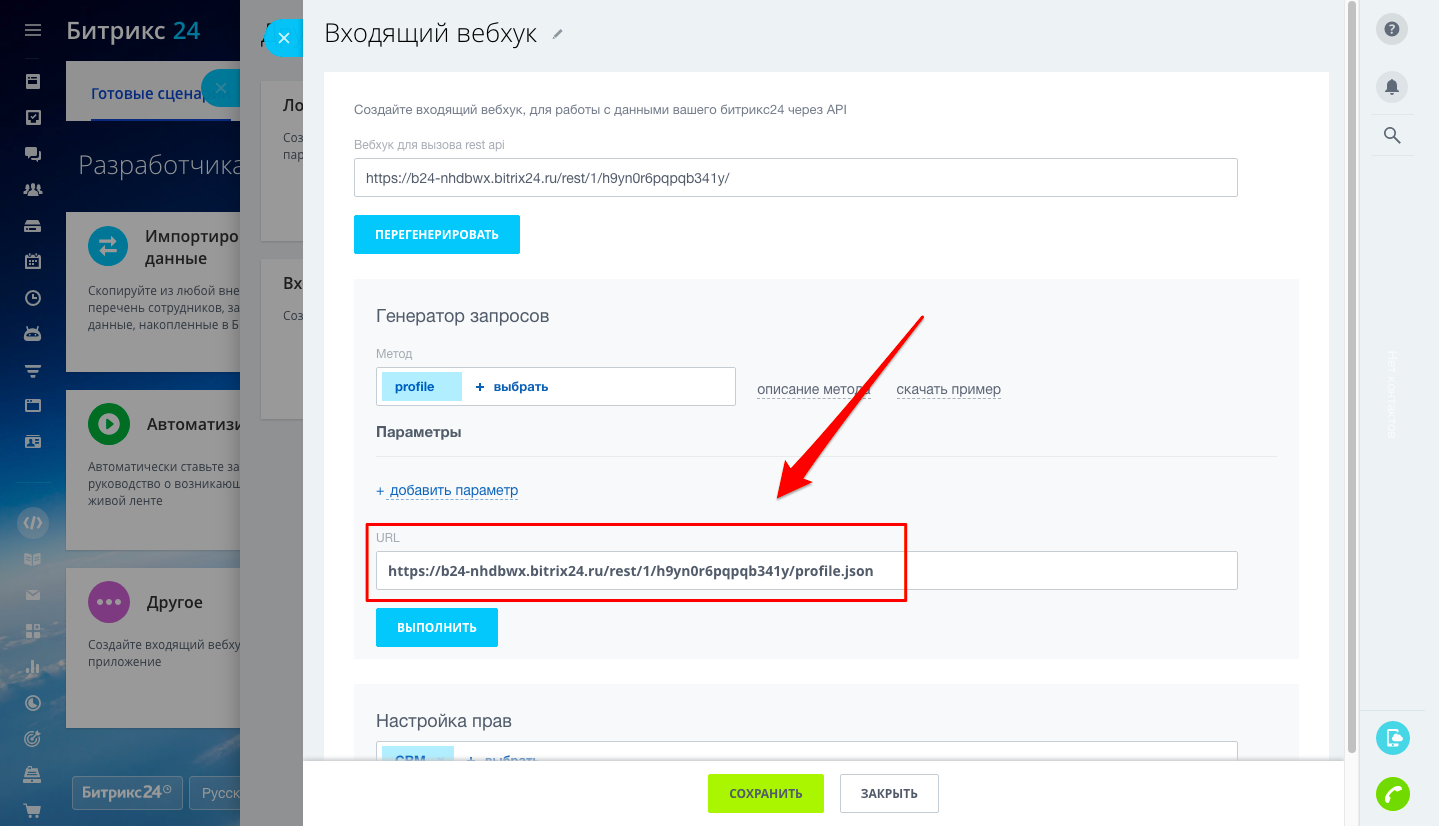
Task: Open the chat bubbles icon in sidebar
Action: tap(33, 154)
